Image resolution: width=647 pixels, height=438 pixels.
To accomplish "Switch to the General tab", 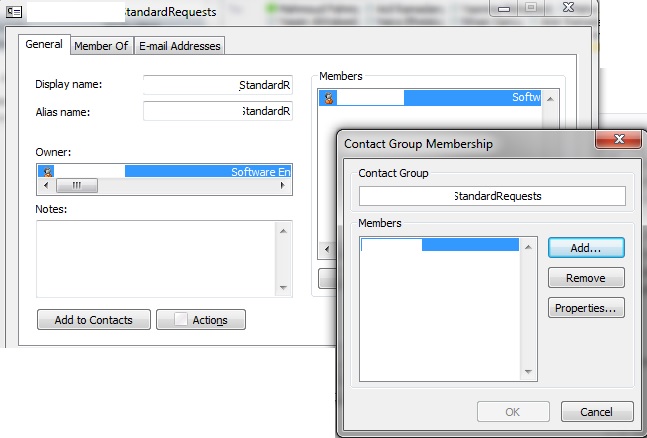I will pos(44,45).
